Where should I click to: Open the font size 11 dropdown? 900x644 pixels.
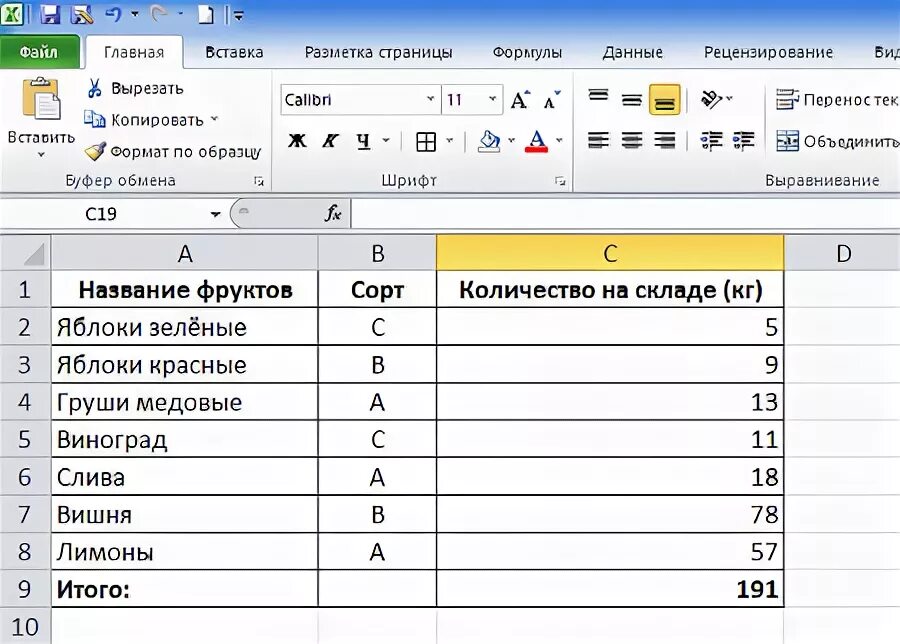pyautogui.click(x=492, y=99)
